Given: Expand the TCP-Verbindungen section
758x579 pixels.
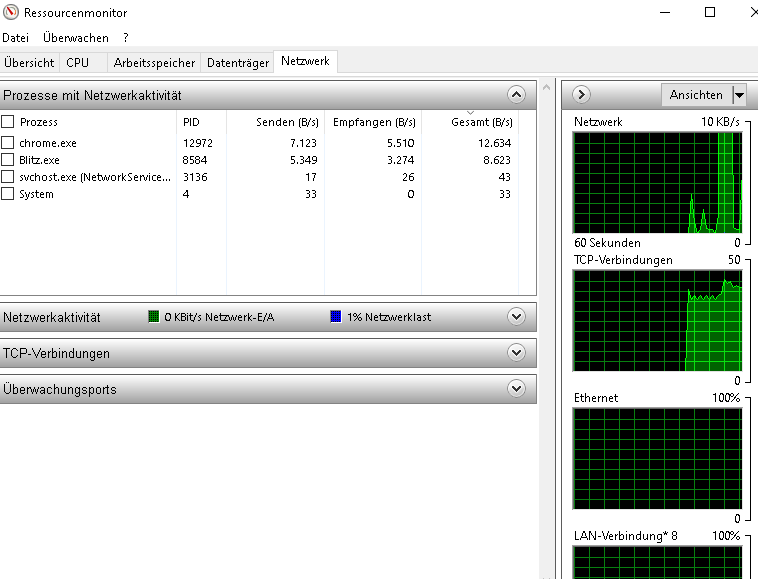Looking at the screenshot, I should [x=516, y=352].
